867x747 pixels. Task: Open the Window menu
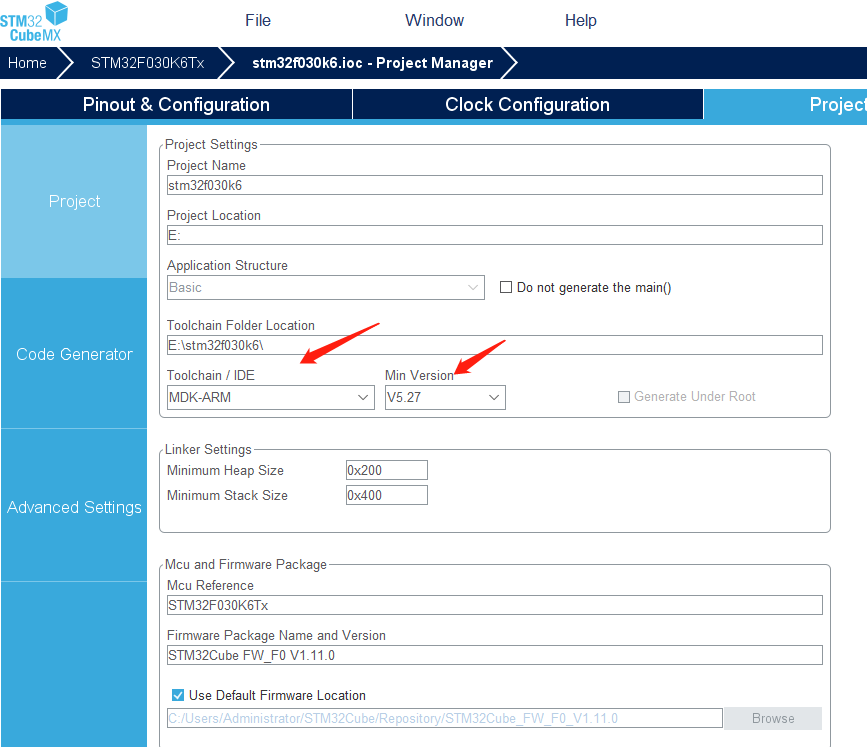click(x=434, y=20)
